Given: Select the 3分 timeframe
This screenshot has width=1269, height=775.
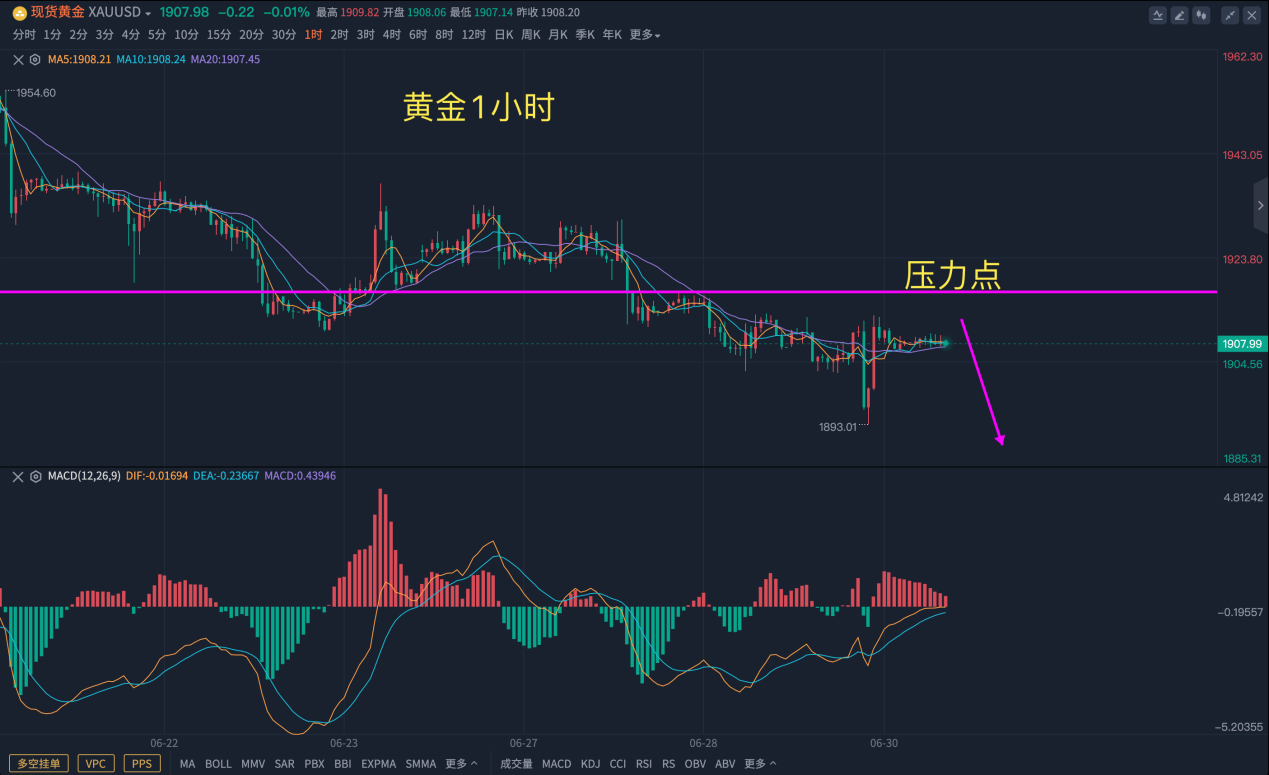Looking at the screenshot, I should click(x=105, y=35).
